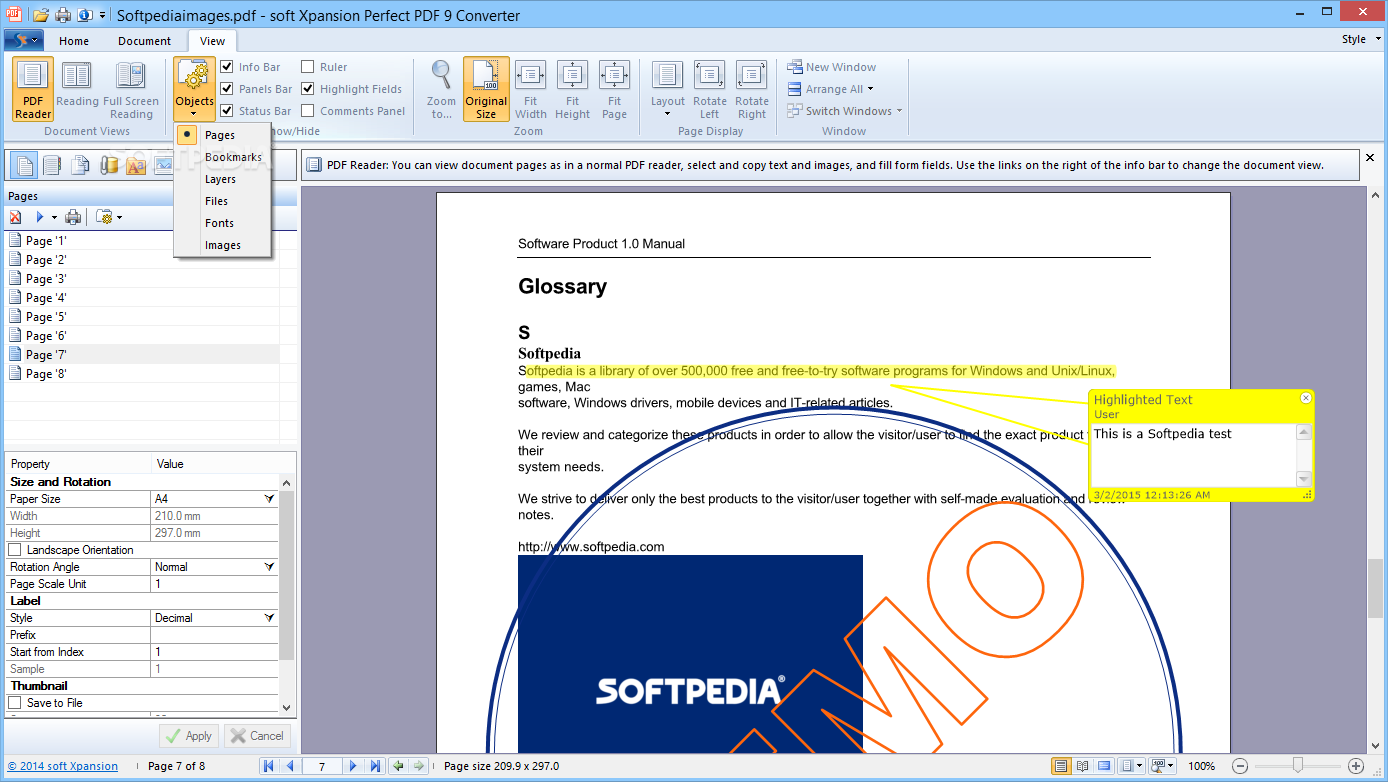The image size is (1388, 782).
Task: Open the label Style dropdown
Action: coord(269,618)
